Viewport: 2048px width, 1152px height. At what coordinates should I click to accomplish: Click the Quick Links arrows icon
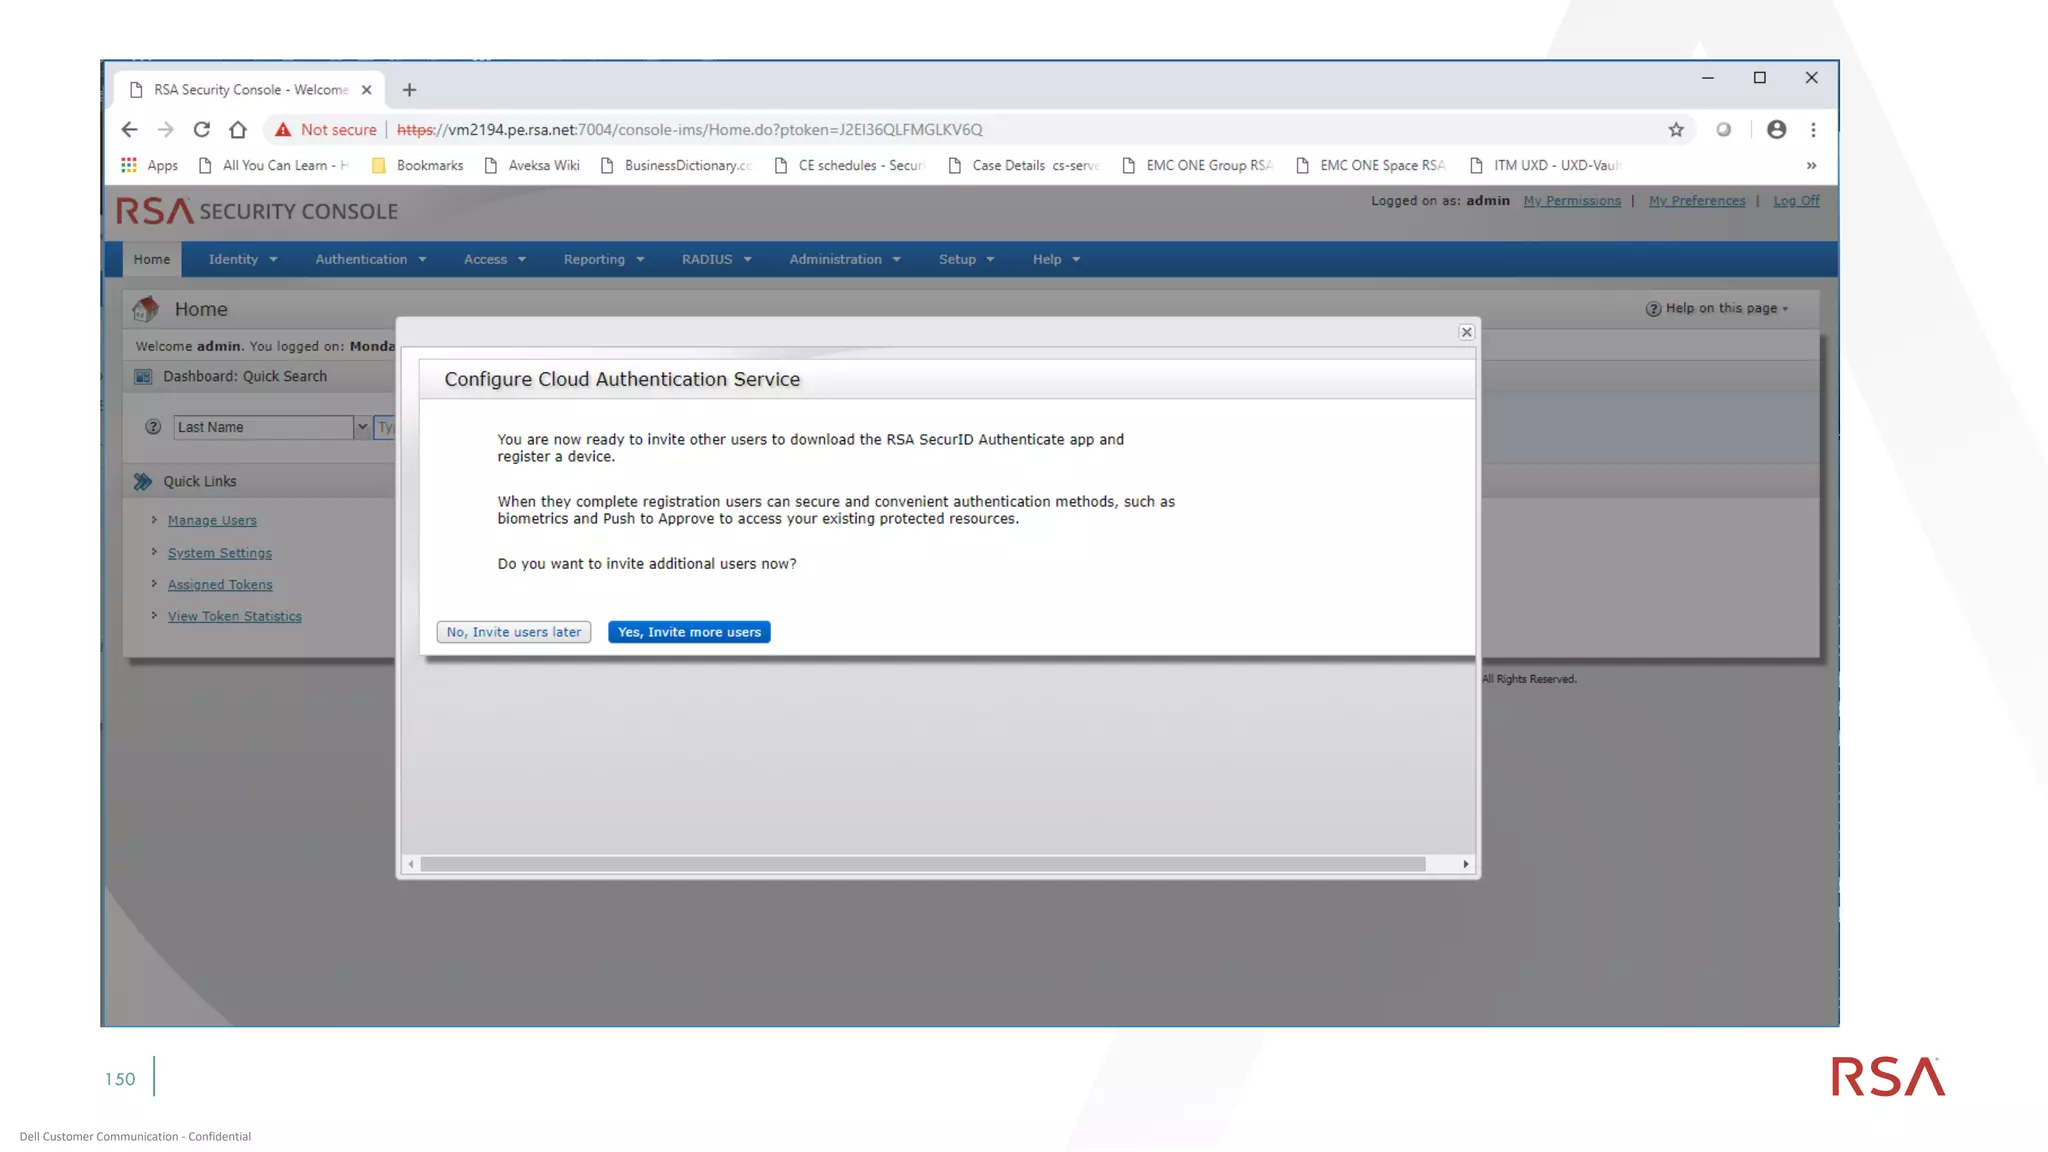point(143,482)
